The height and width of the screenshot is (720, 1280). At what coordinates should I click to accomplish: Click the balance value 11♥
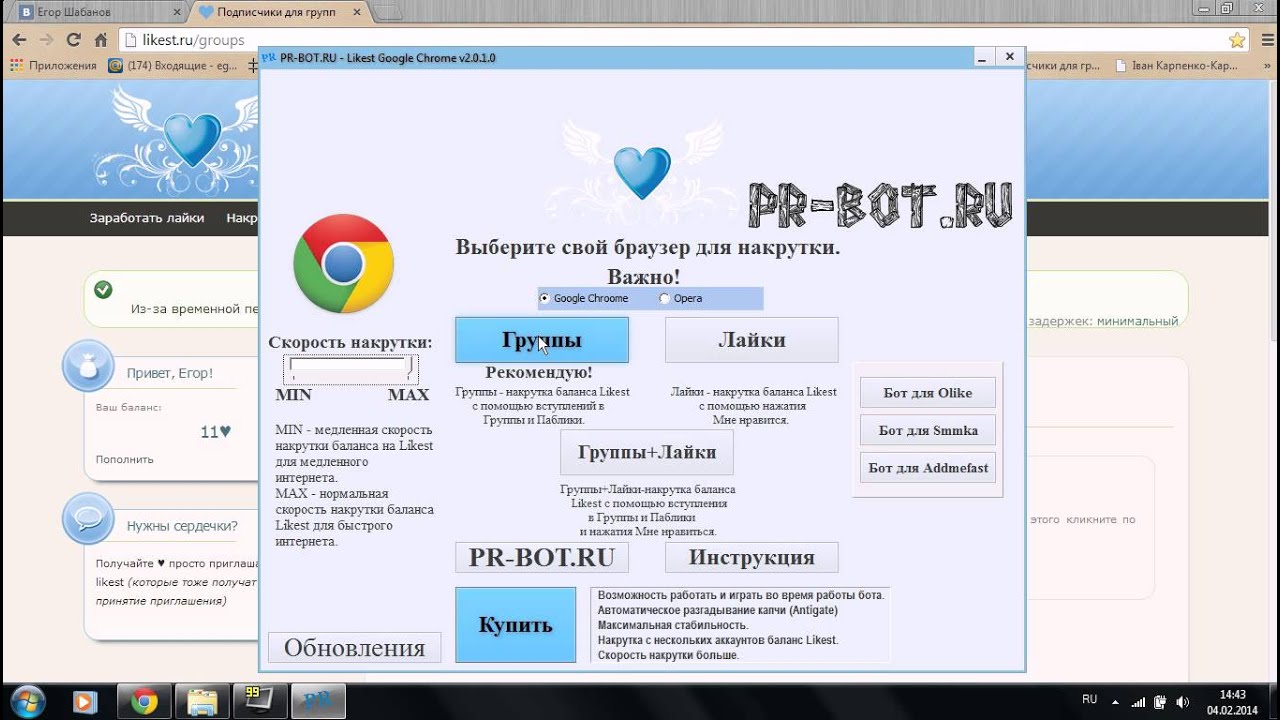pyautogui.click(x=215, y=432)
